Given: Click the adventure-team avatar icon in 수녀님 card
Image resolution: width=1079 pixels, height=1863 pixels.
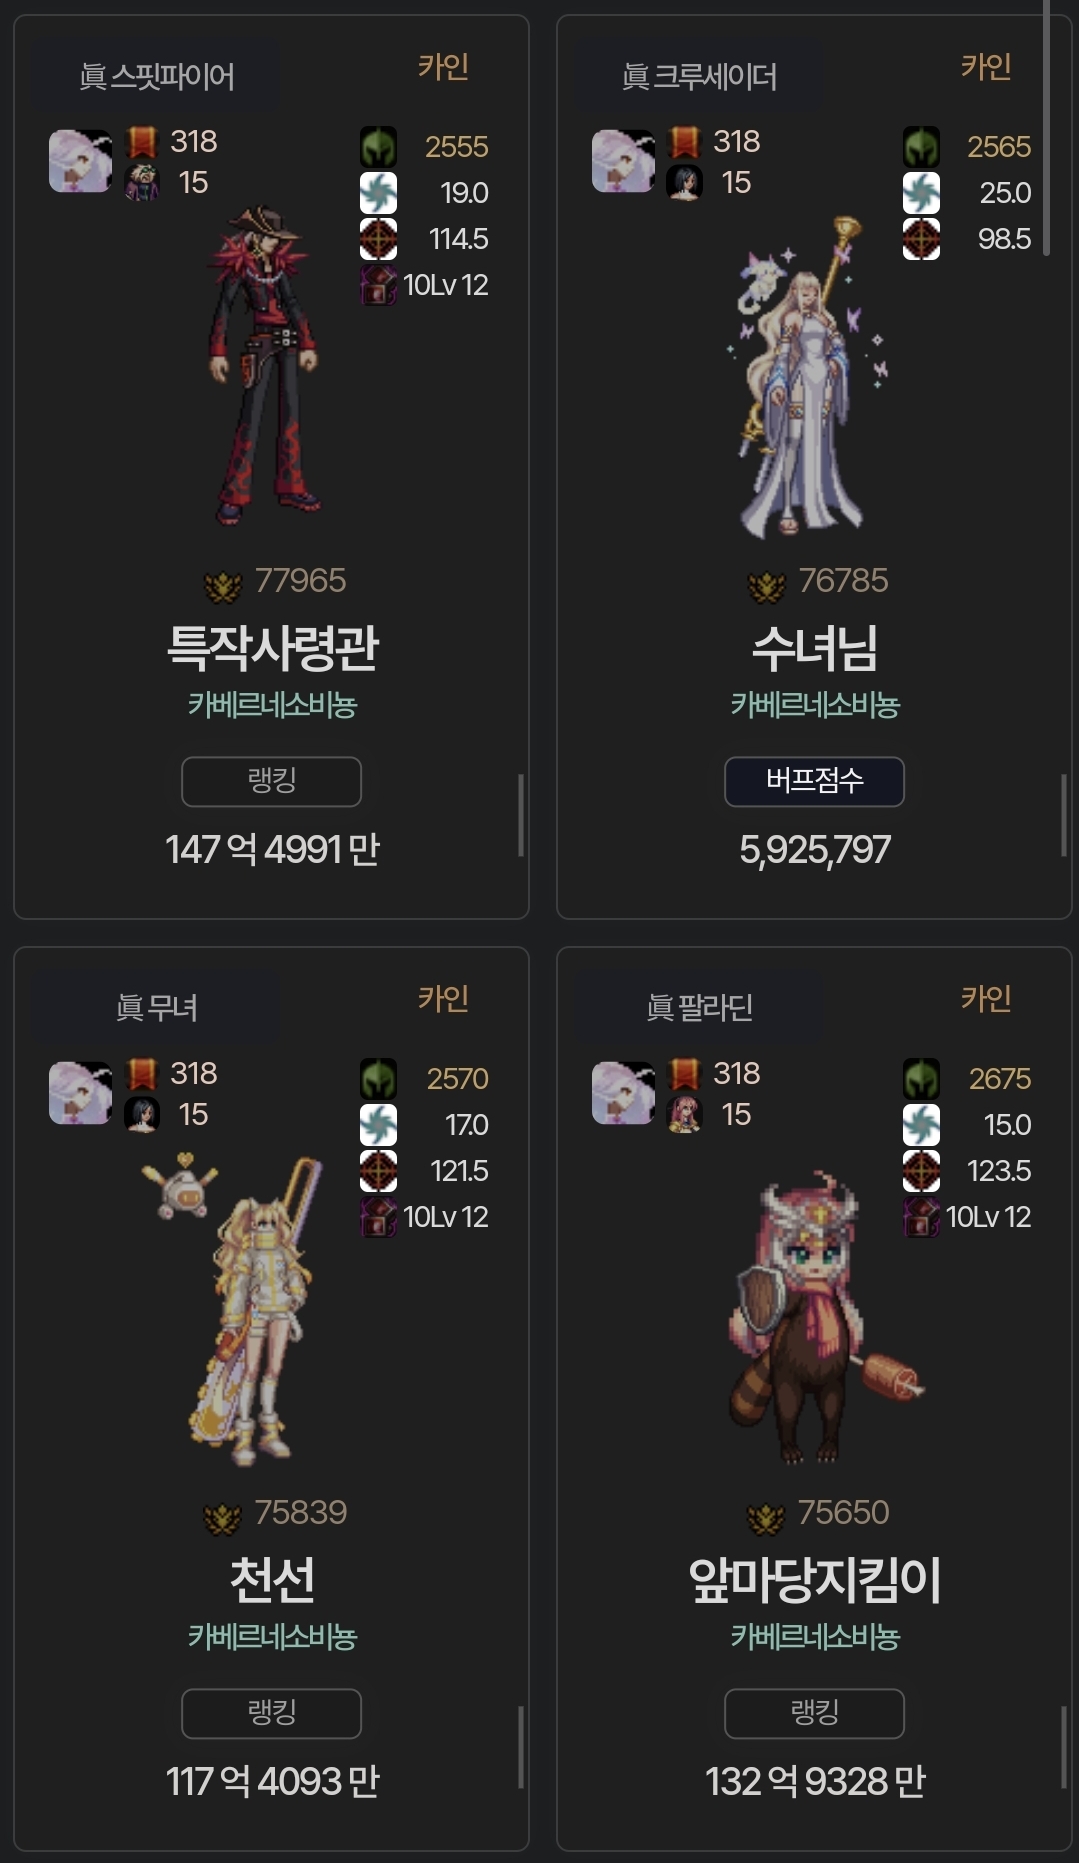Looking at the screenshot, I should tap(623, 160).
